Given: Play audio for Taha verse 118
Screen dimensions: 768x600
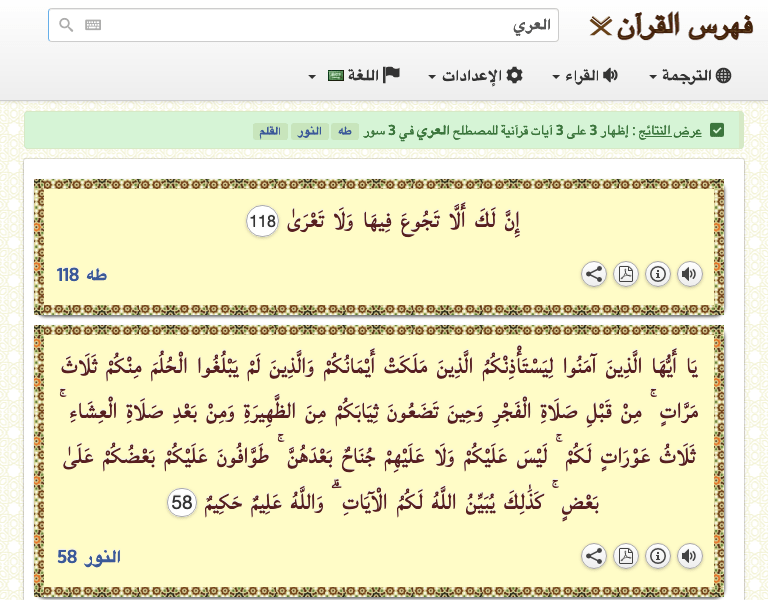Looking at the screenshot, I should (x=689, y=275).
